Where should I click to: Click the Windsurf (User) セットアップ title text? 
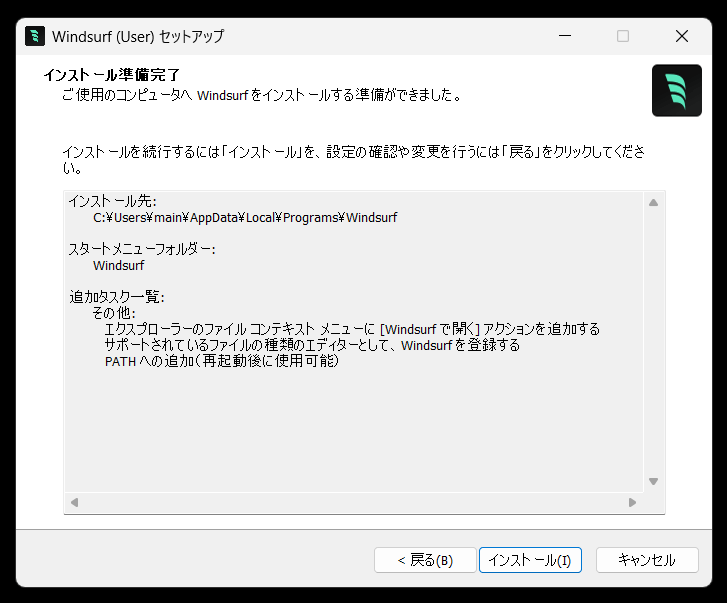click(138, 36)
